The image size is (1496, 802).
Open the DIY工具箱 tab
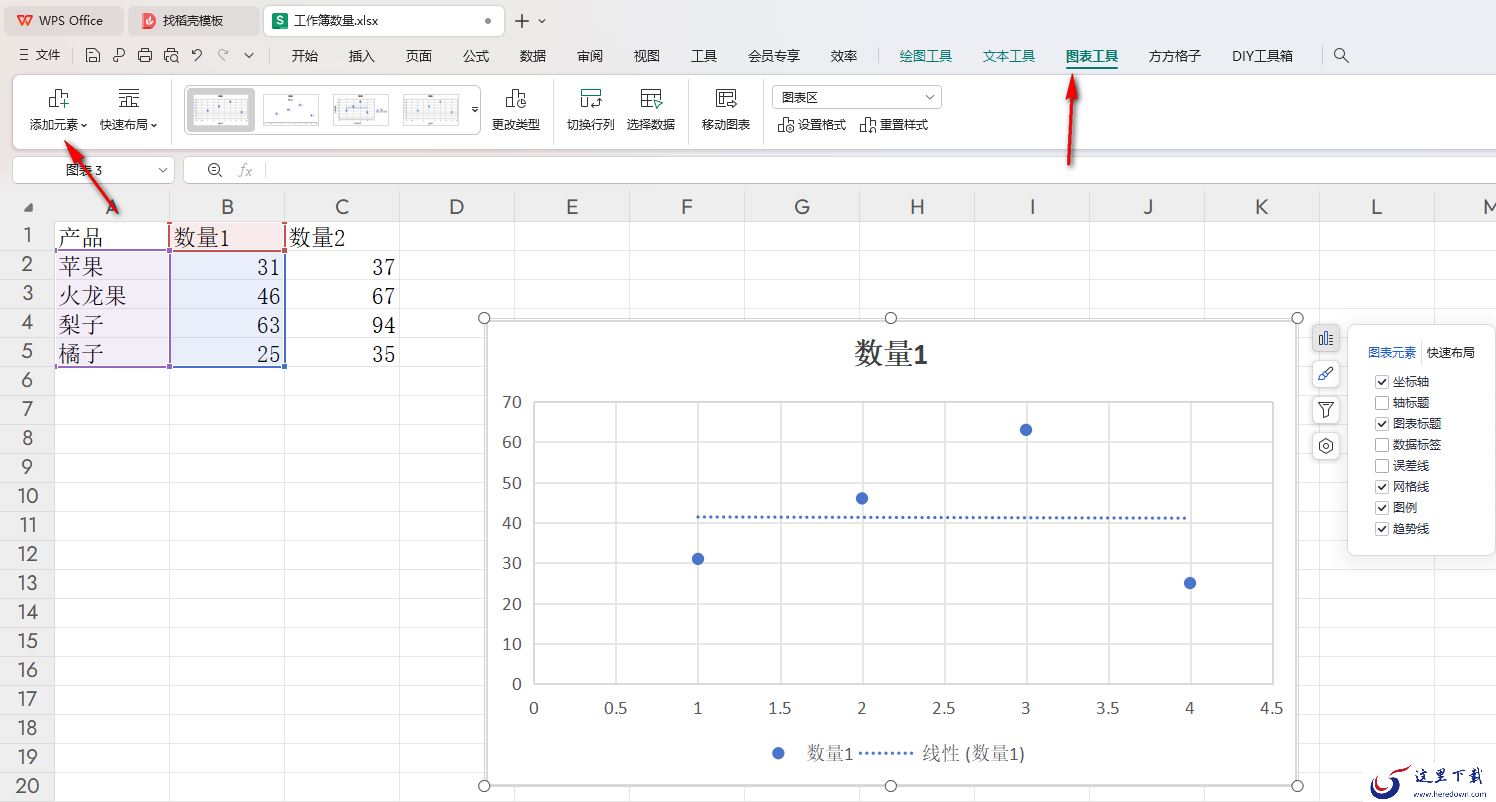(1262, 56)
